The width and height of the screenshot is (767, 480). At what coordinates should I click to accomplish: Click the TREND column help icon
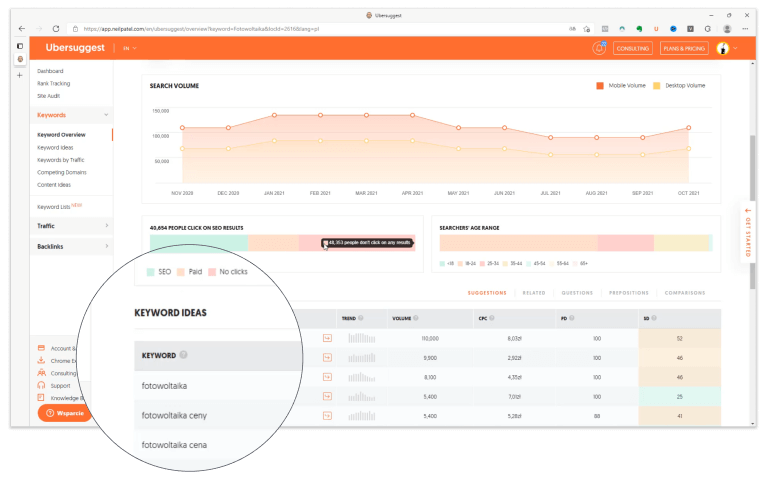pyautogui.click(x=361, y=318)
